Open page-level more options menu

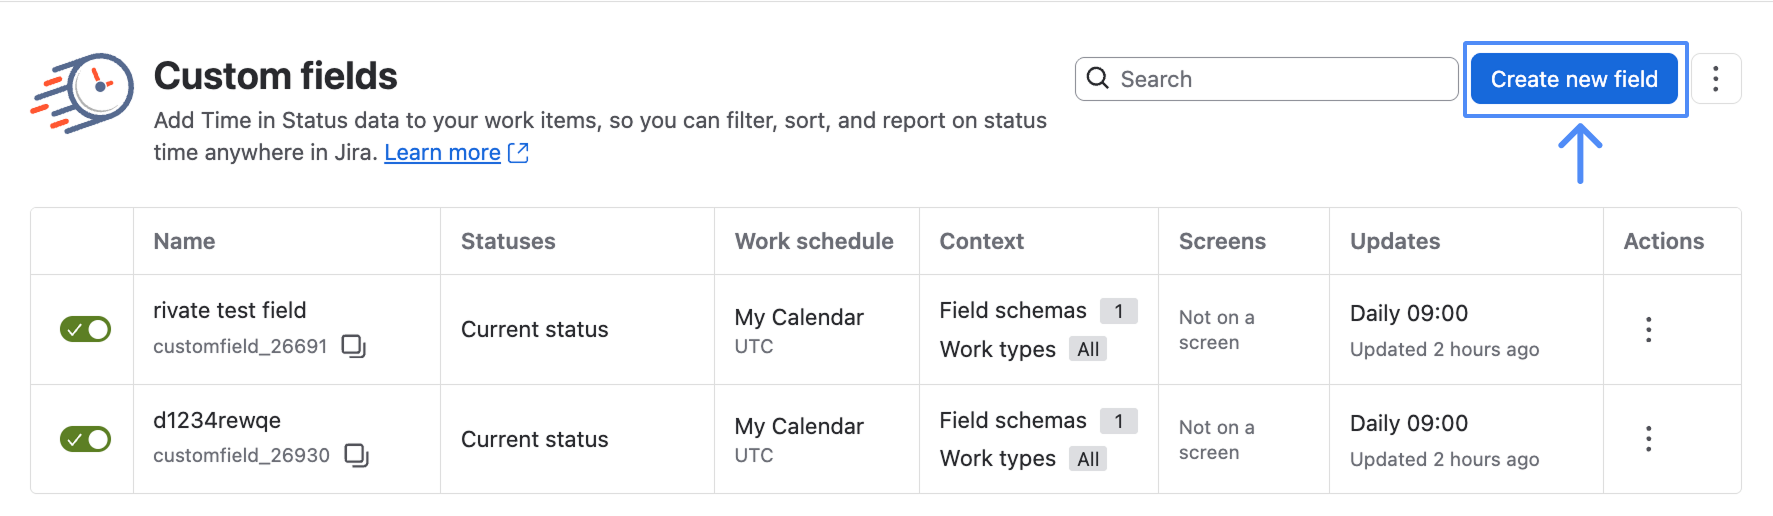[x=1715, y=79]
